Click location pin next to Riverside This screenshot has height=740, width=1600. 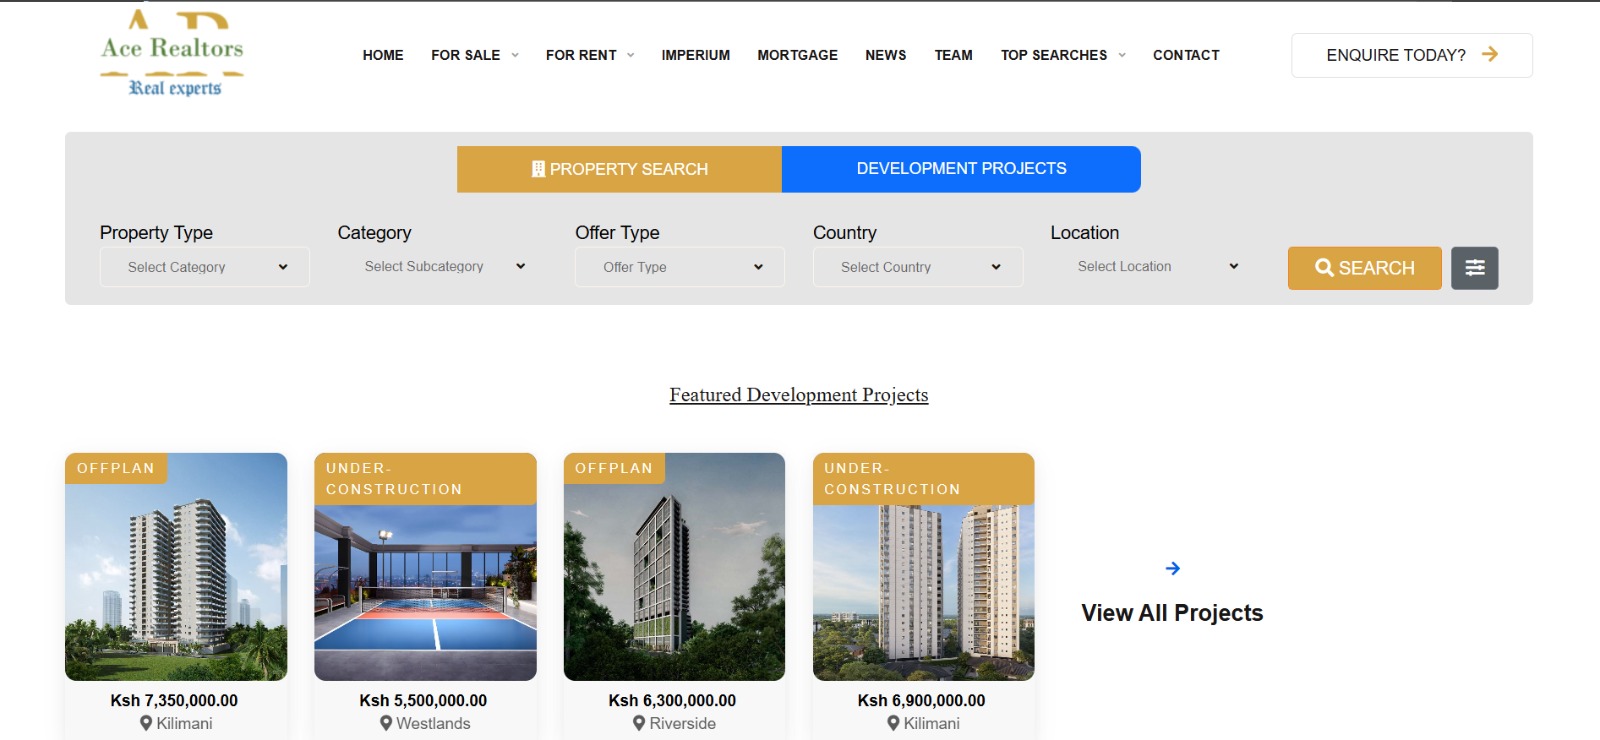[639, 723]
